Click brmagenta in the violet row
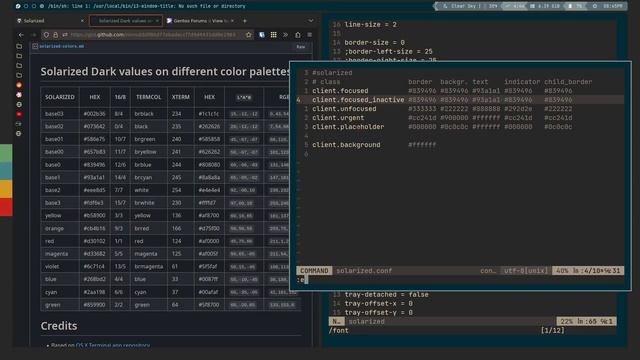 [149, 267]
